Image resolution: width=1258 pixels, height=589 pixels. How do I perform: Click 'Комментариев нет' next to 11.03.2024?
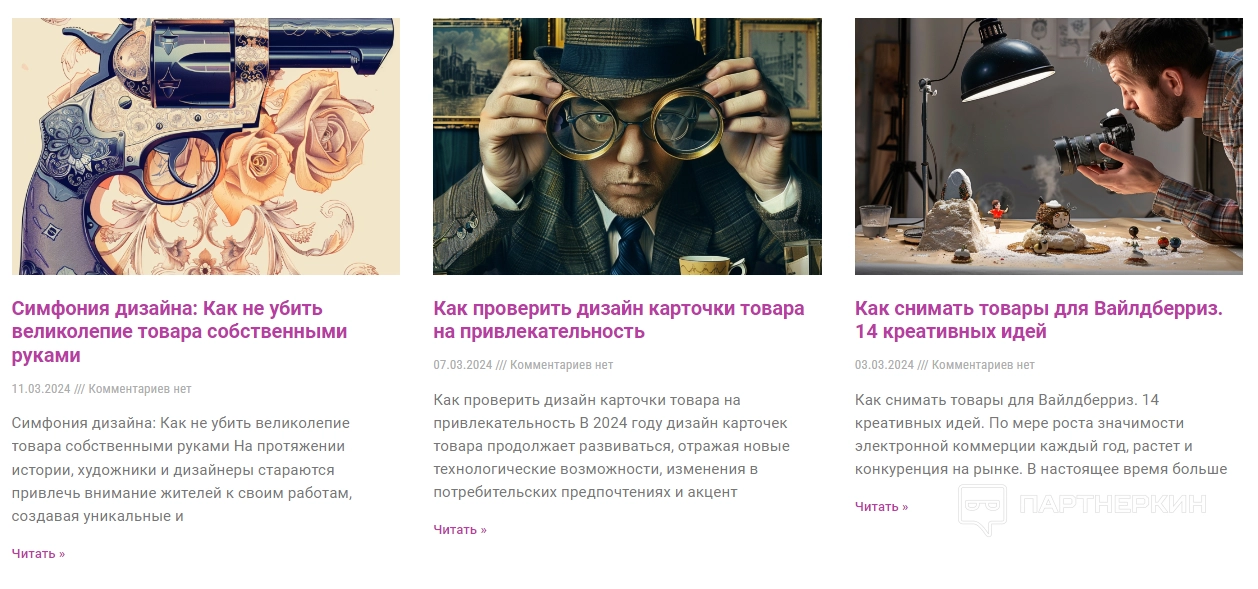pyautogui.click(x=140, y=388)
